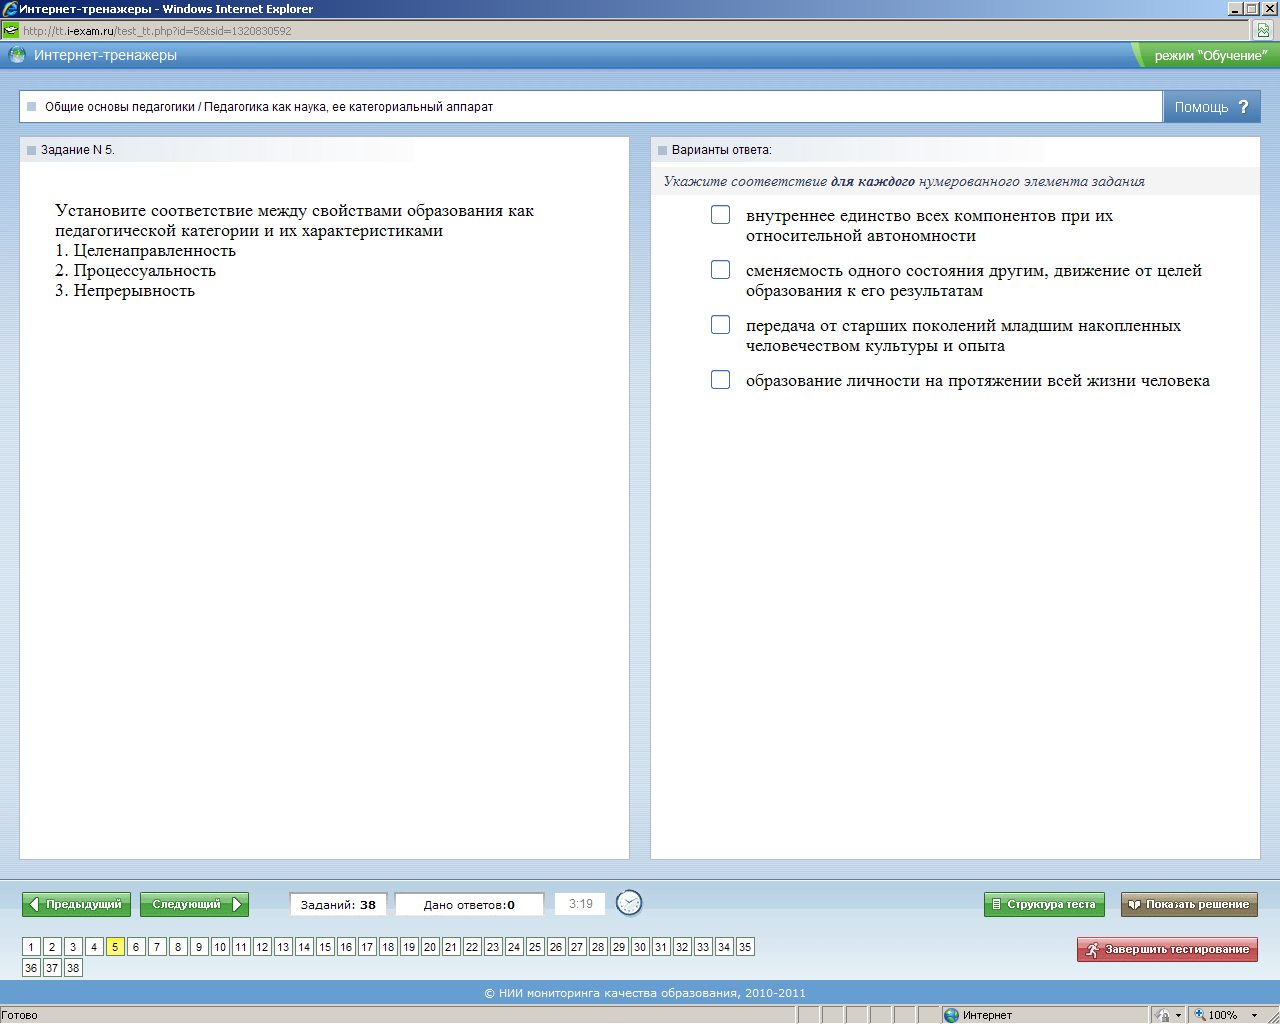The image size is (1280, 1024).
Task: Click the Предыдущий button
Action: 76,904
